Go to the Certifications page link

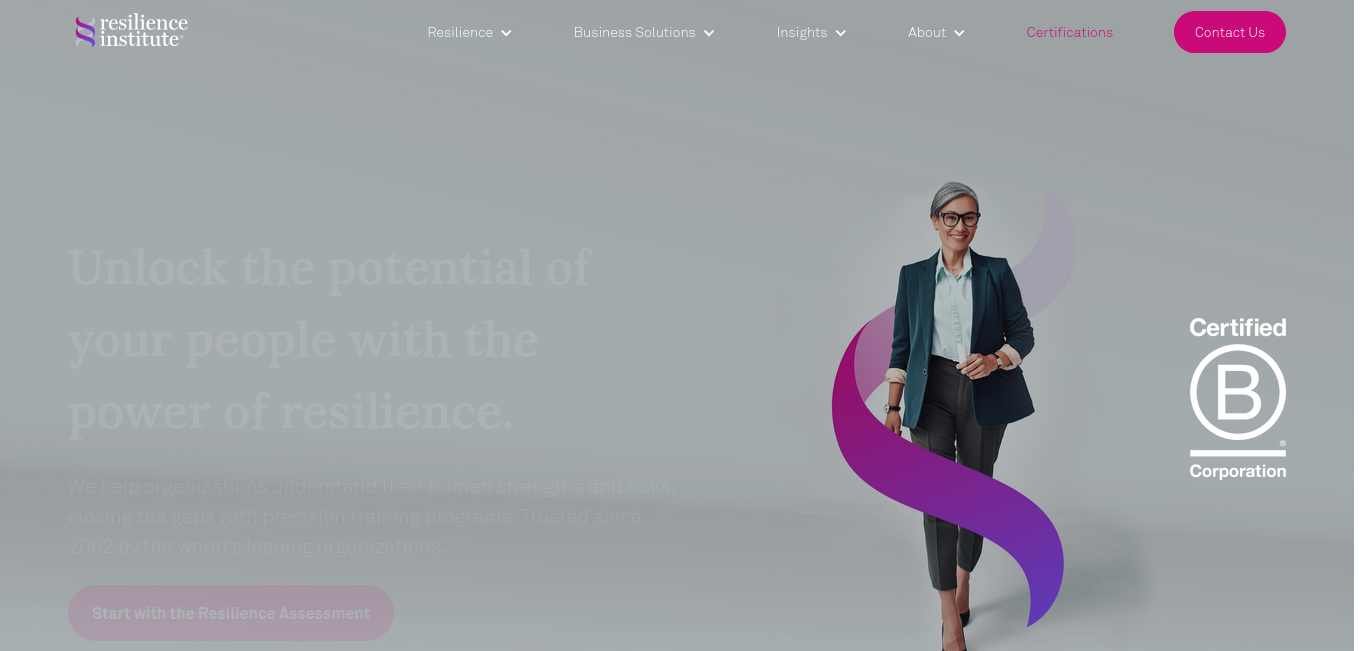point(1069,32)
